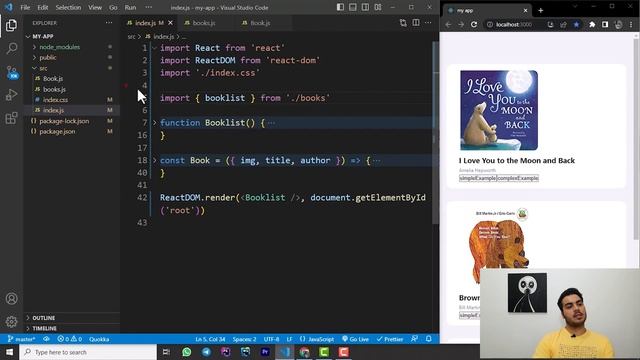Image resolution: width=640 pixels, height=360 pixels.
Task: Click the localhost:3000 address bar
Action: tap(514, 24)
